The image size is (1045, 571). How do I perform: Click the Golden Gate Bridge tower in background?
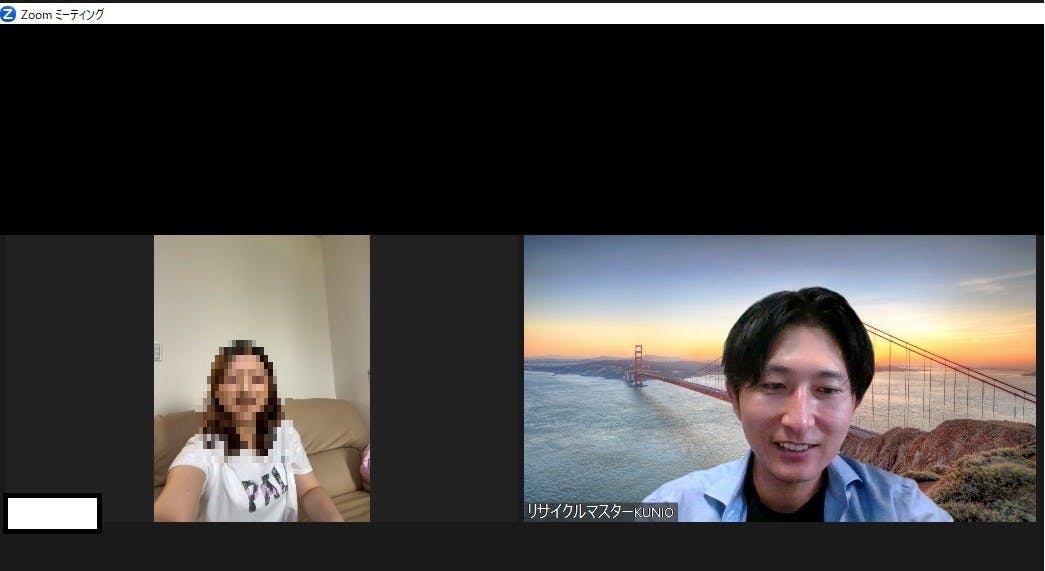click(x=637, y=363)
